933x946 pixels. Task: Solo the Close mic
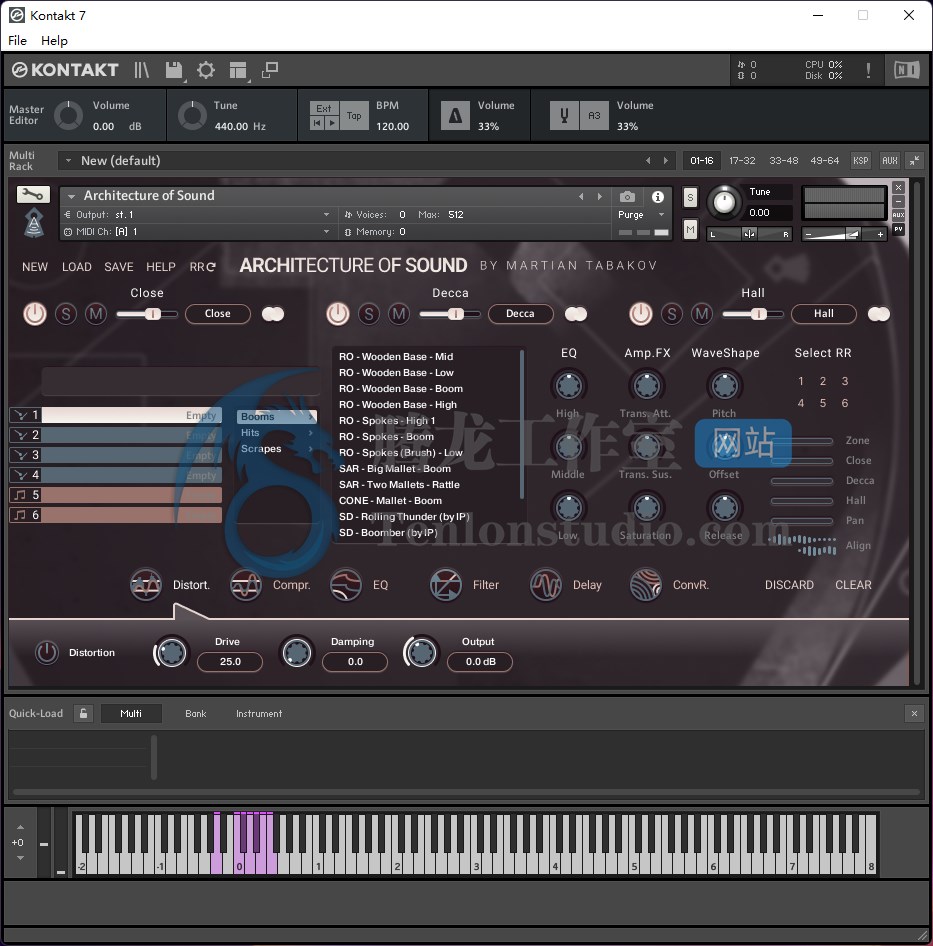(x=66, y=314)
